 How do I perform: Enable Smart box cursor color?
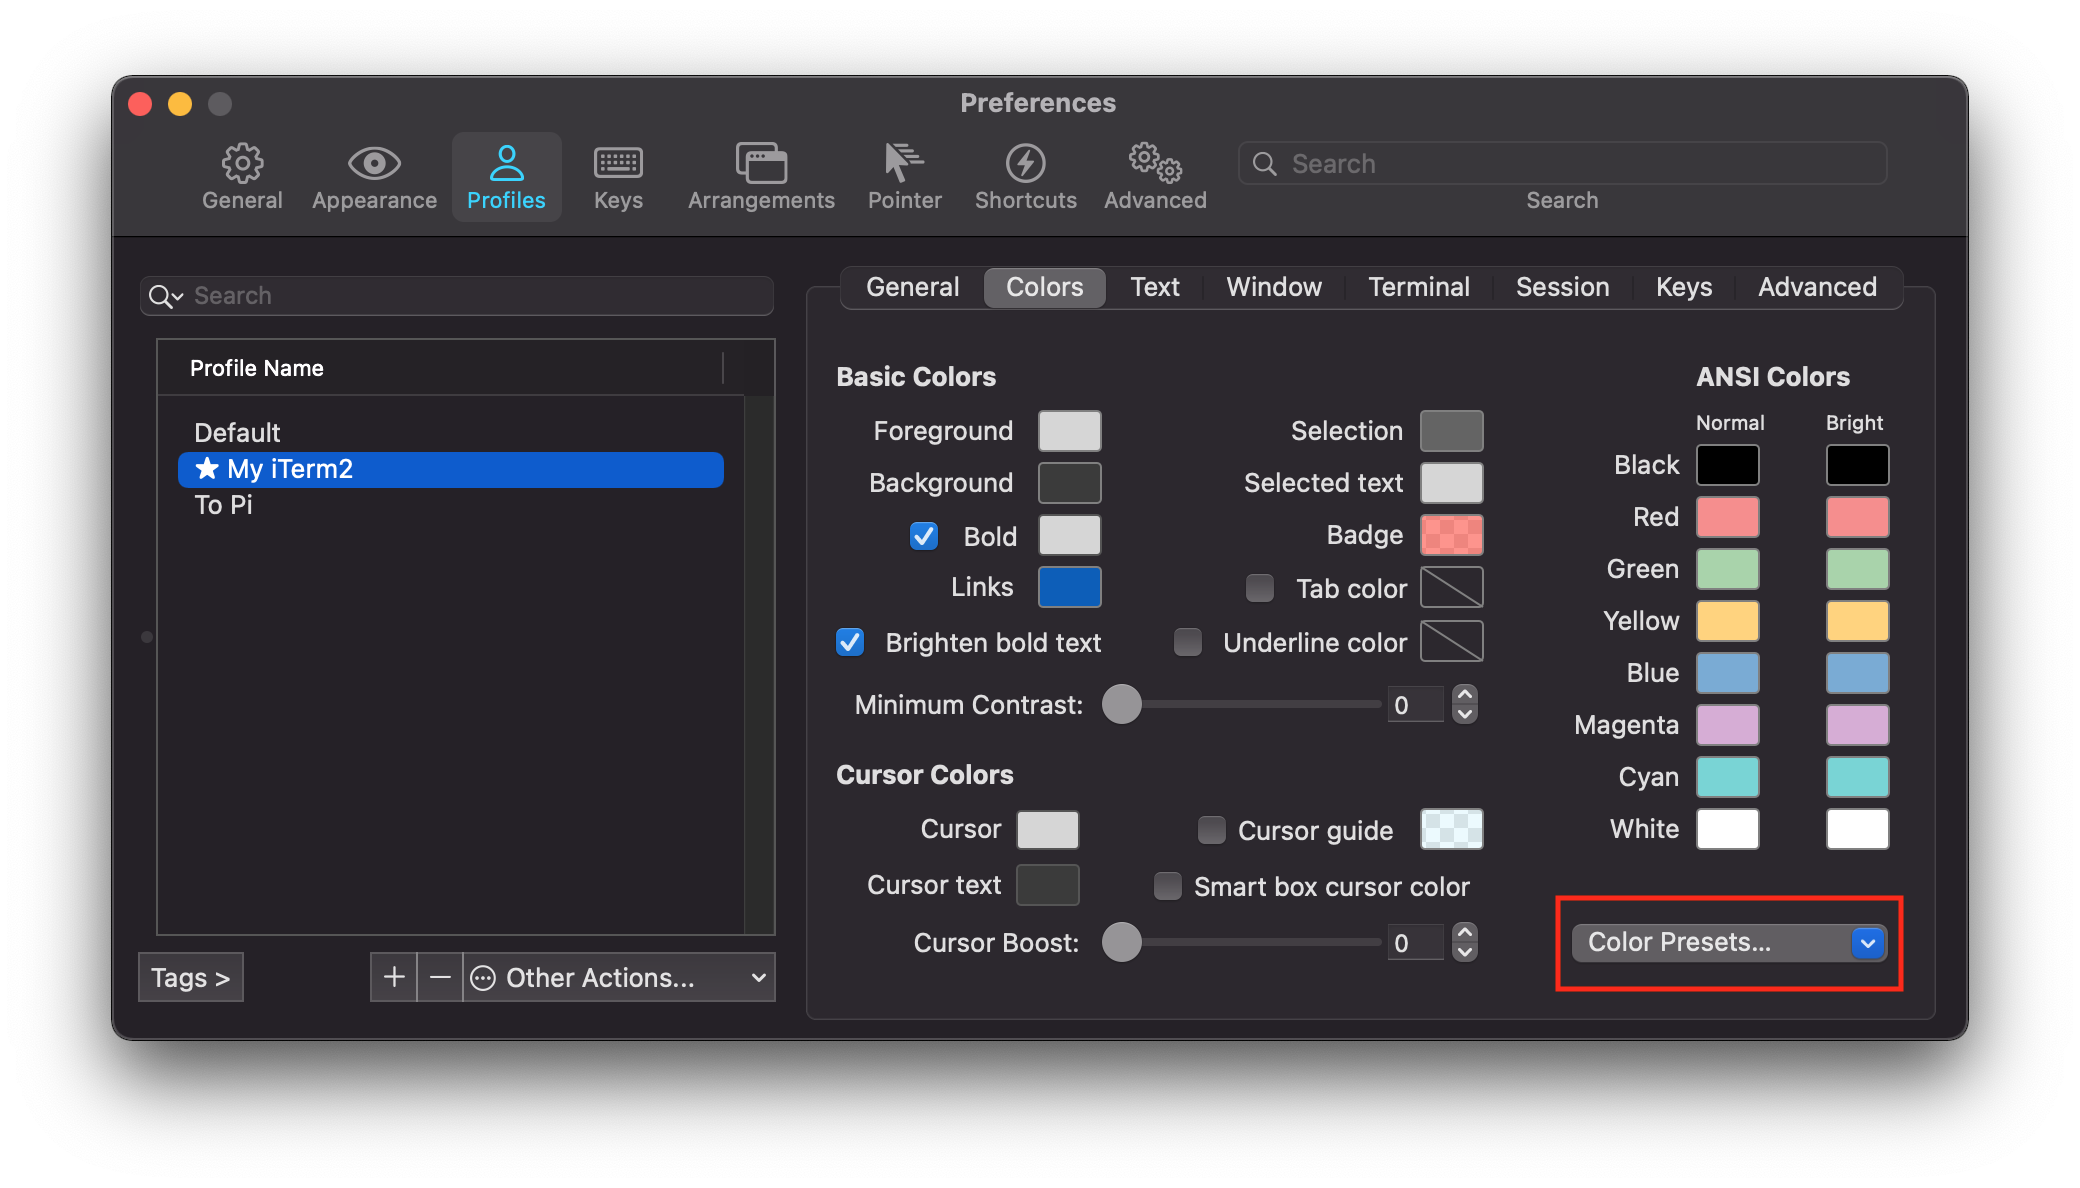click(1168, 886)
